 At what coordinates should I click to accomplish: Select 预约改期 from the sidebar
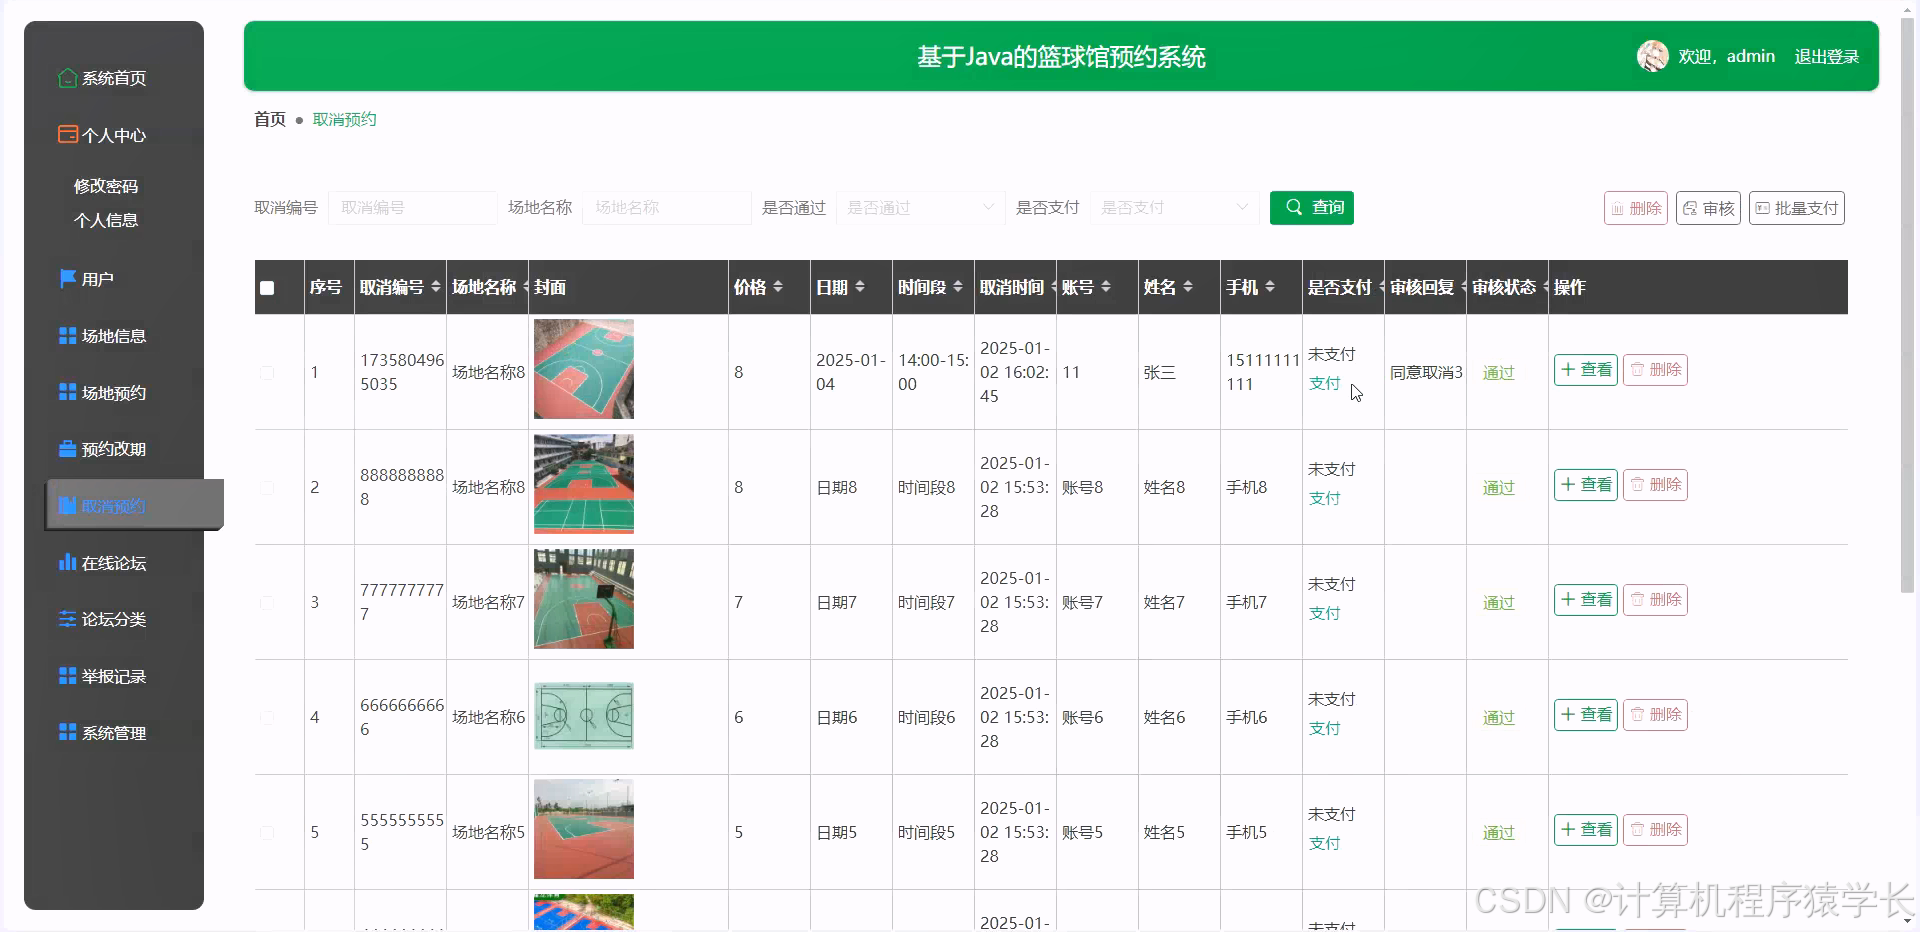[x=112, y=448]
